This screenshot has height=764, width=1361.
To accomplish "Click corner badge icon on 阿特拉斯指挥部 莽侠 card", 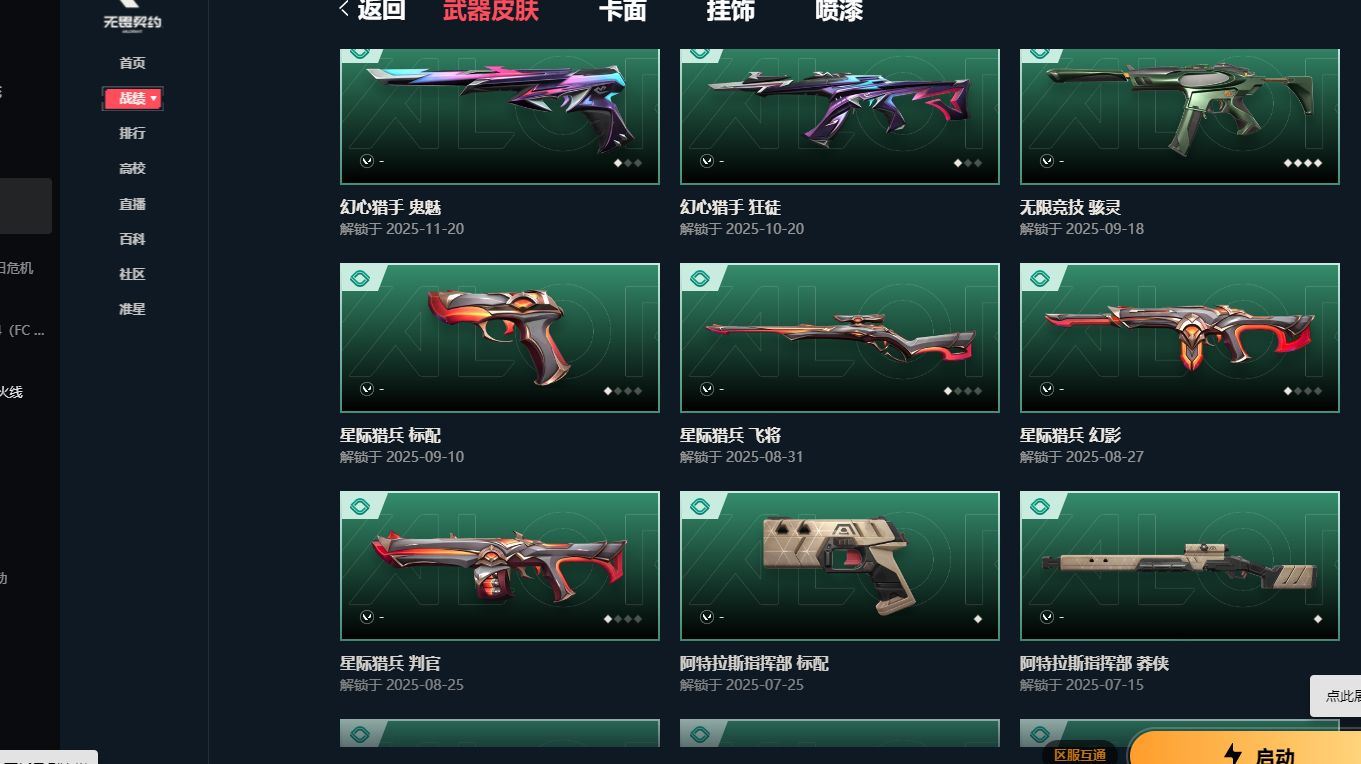I will [x=1040, y=507].
